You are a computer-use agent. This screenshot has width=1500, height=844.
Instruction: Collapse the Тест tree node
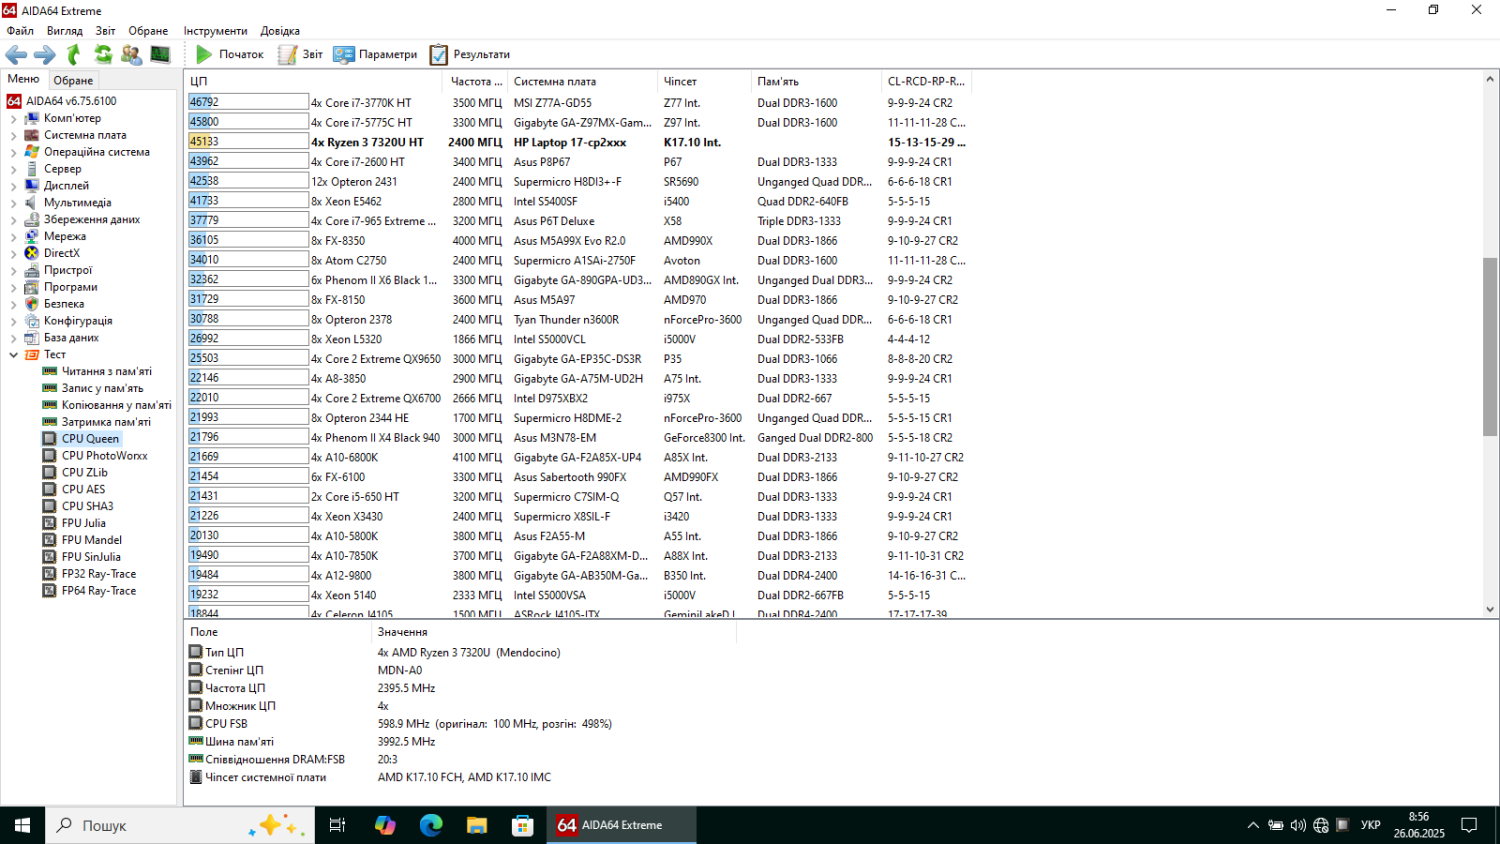coord(13,355)
